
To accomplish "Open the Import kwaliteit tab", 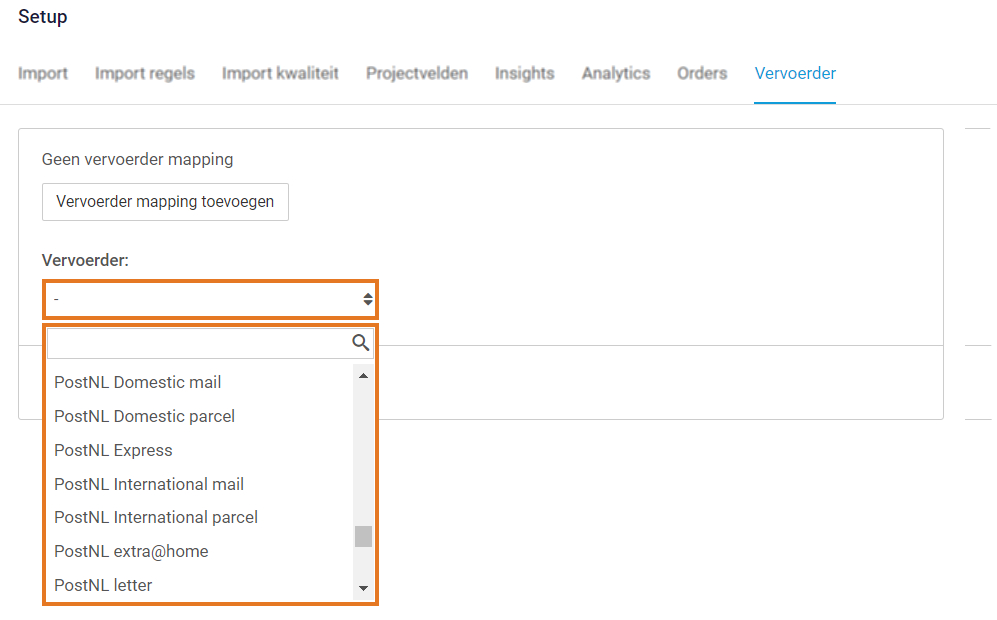I will (280, 73).
